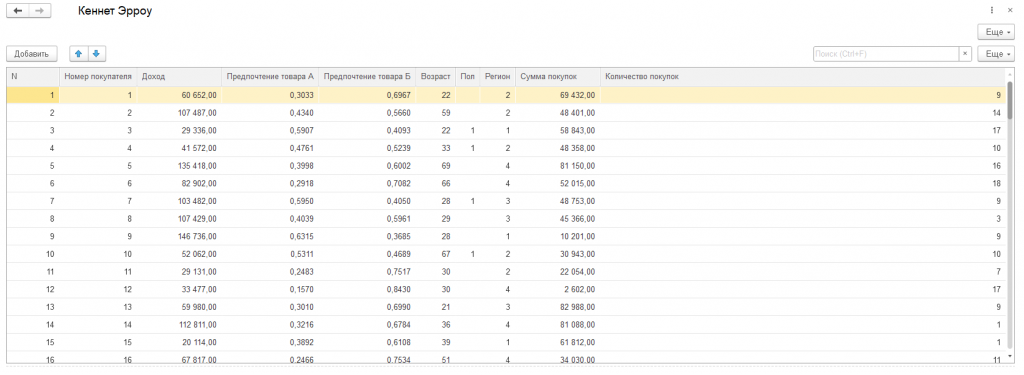The height and width of the screenshot is (375, 1024).
Task: Click Предпочтение товара Б column header
Action: click(x=367, y=76)
